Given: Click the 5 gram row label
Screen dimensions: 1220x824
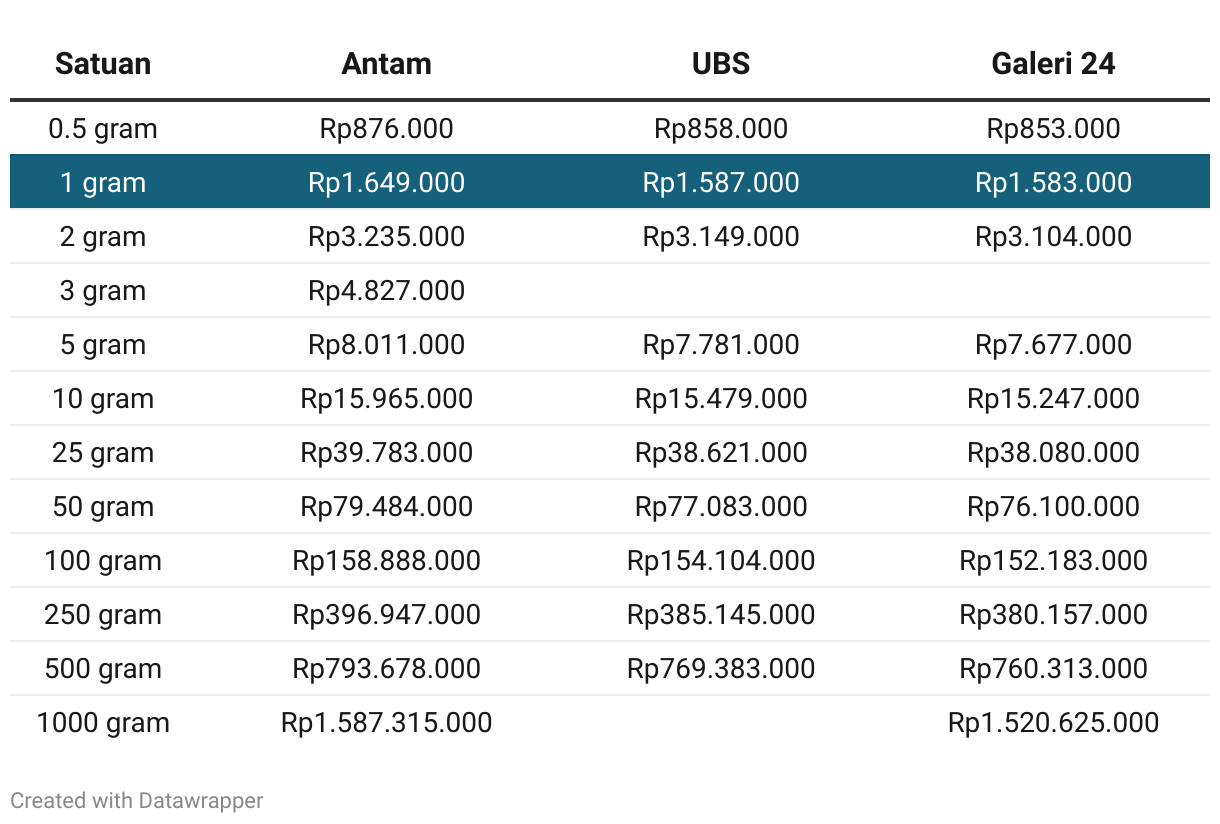Looking at the screenshot, I should (x=103, y=345).
